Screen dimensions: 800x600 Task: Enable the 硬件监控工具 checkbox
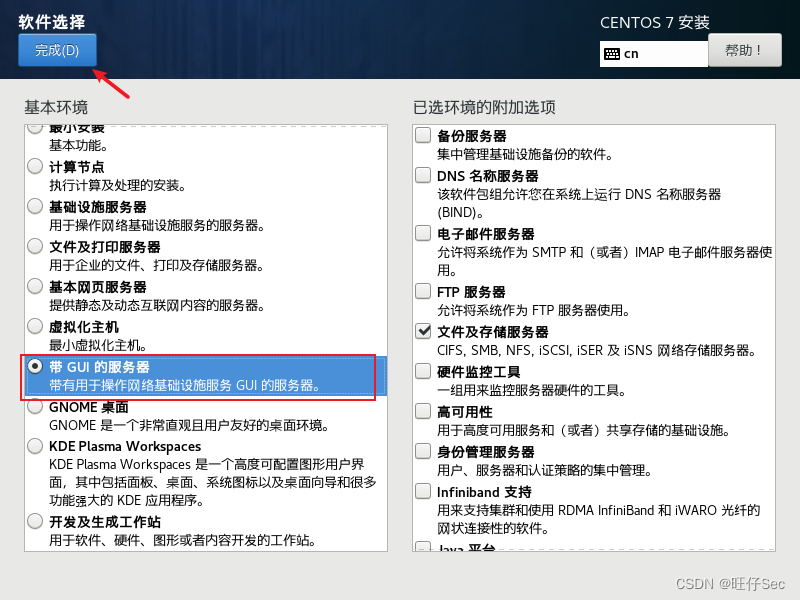[x=423, y=371]
